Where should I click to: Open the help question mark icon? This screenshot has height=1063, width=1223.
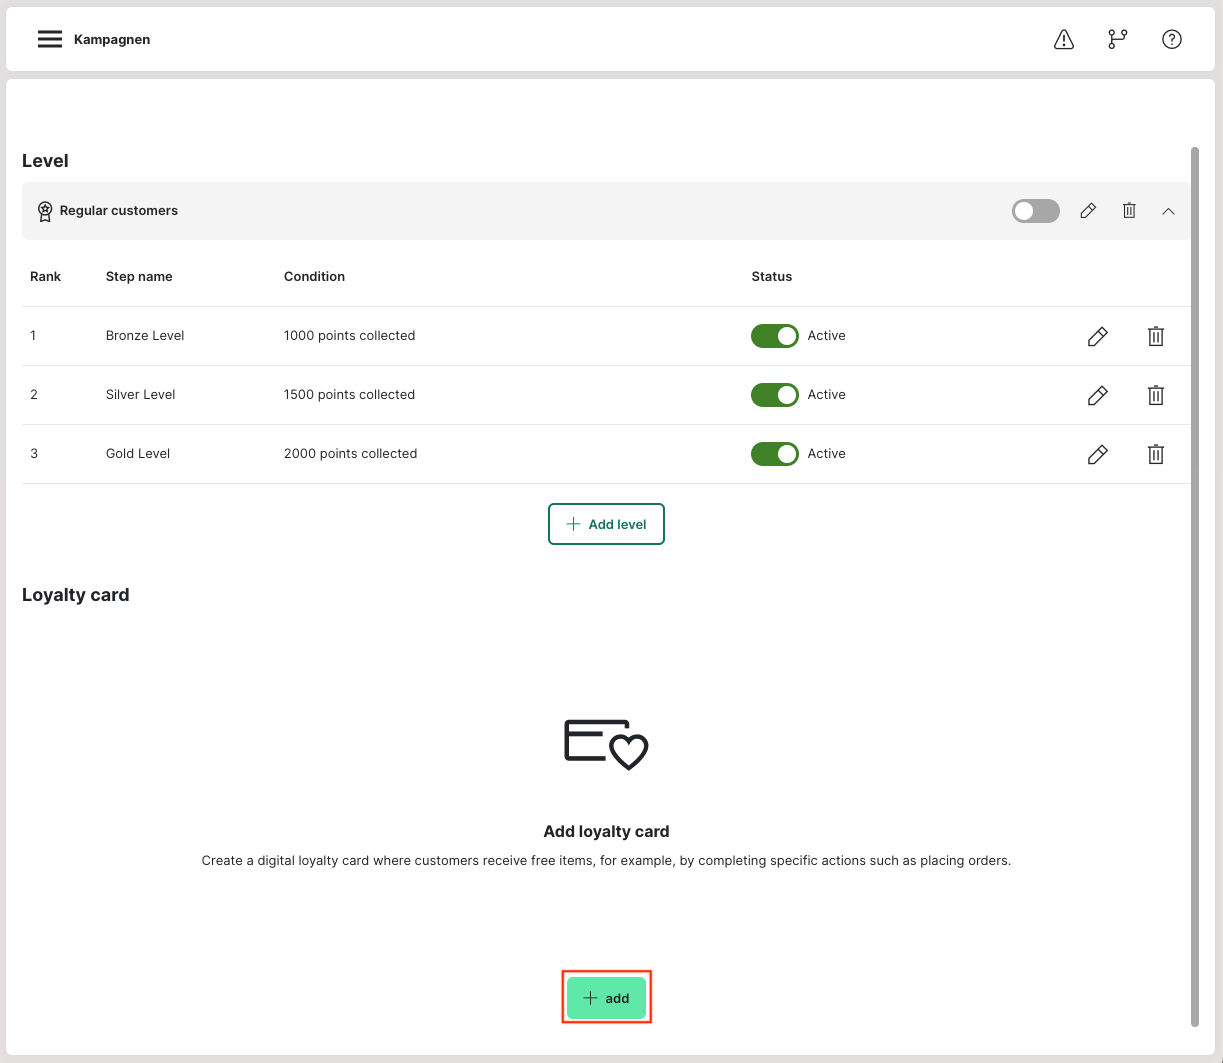point(1172,39)
